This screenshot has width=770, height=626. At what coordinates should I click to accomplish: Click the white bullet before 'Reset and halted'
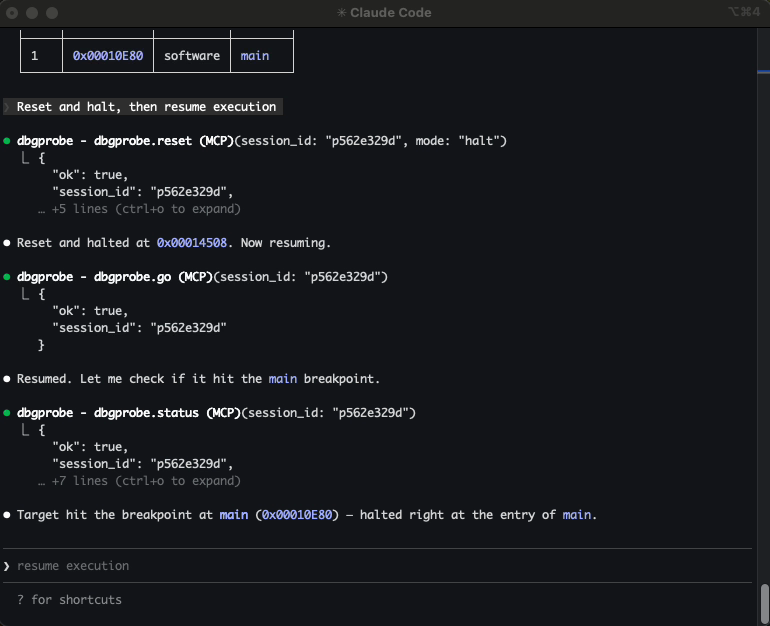pos(8,243)
